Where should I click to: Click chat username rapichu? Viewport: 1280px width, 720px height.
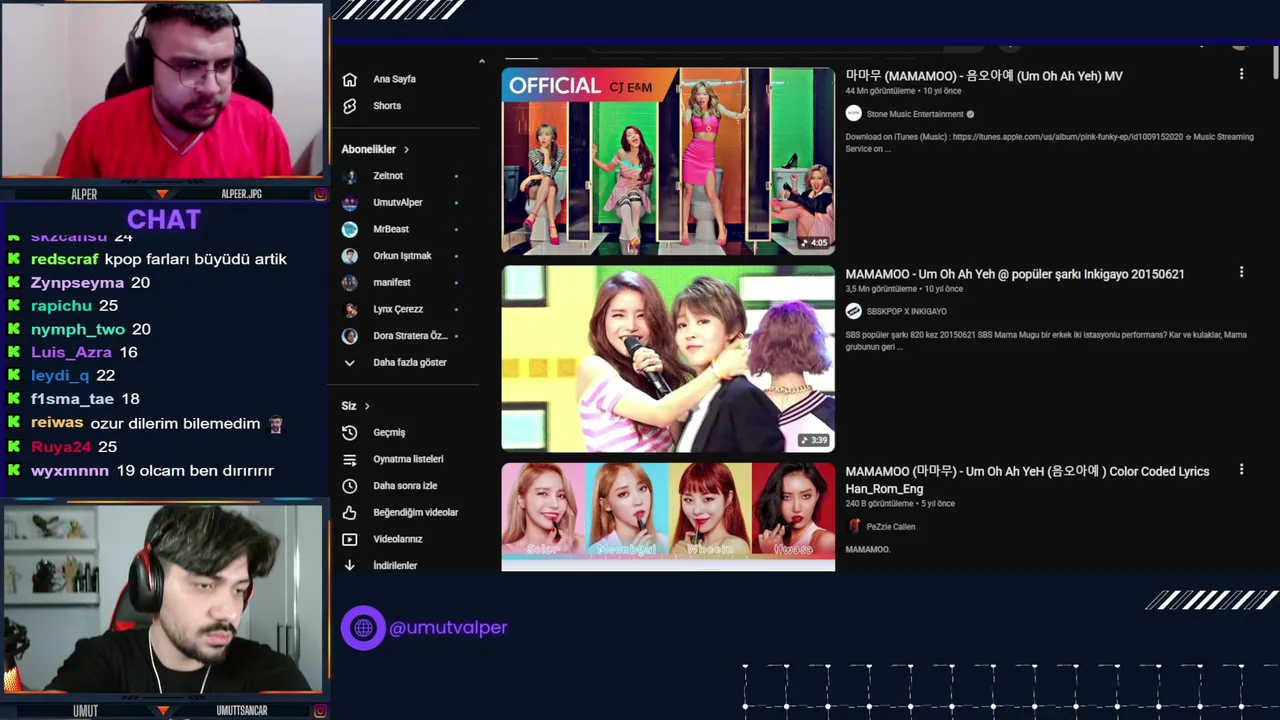point(61,306)
